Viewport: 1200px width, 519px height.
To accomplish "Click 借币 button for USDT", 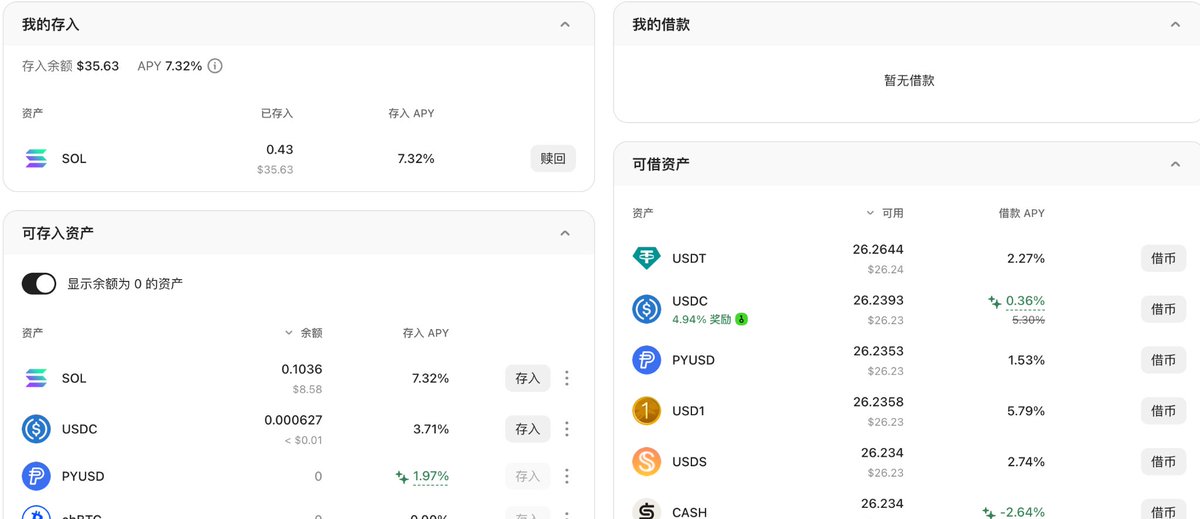I will point(1163,258).
